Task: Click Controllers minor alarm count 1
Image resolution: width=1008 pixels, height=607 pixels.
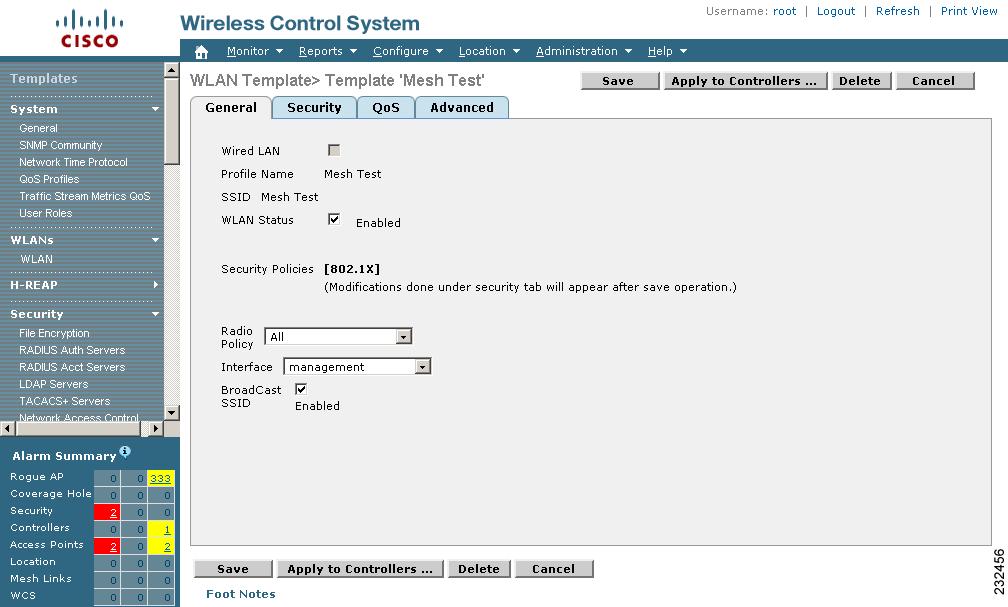Action: pyautogui.click(x=161, y=529)
